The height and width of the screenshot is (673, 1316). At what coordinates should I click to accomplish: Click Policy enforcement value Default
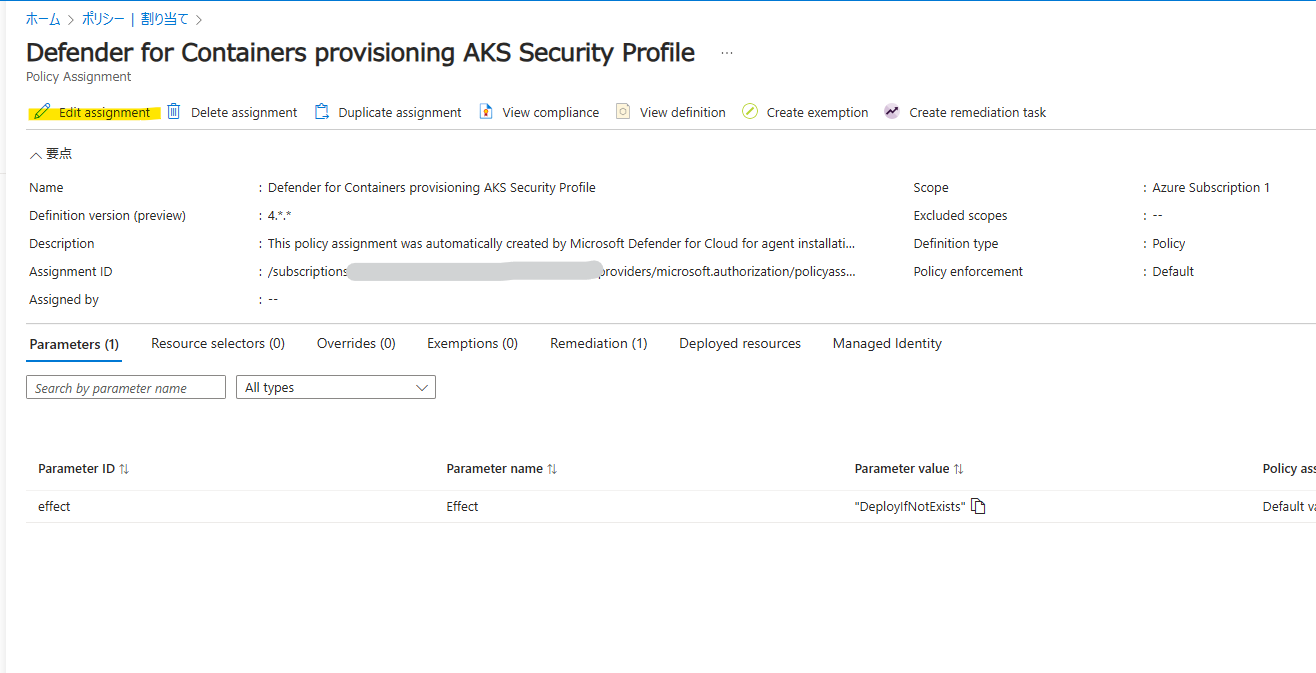1173,271
